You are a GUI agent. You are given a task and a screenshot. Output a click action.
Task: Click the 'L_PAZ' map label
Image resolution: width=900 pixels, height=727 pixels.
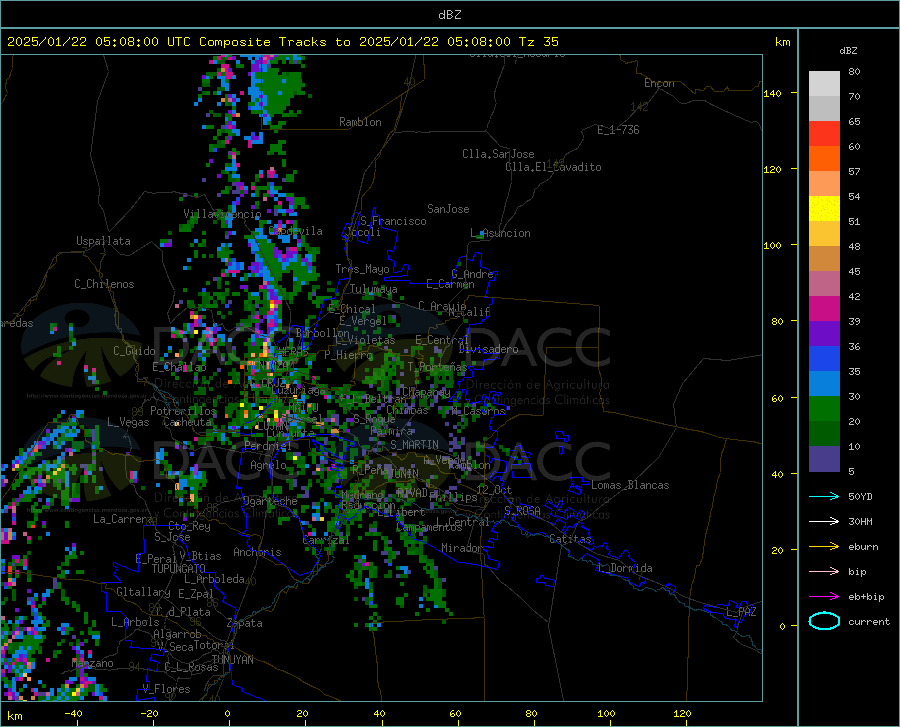741,612
